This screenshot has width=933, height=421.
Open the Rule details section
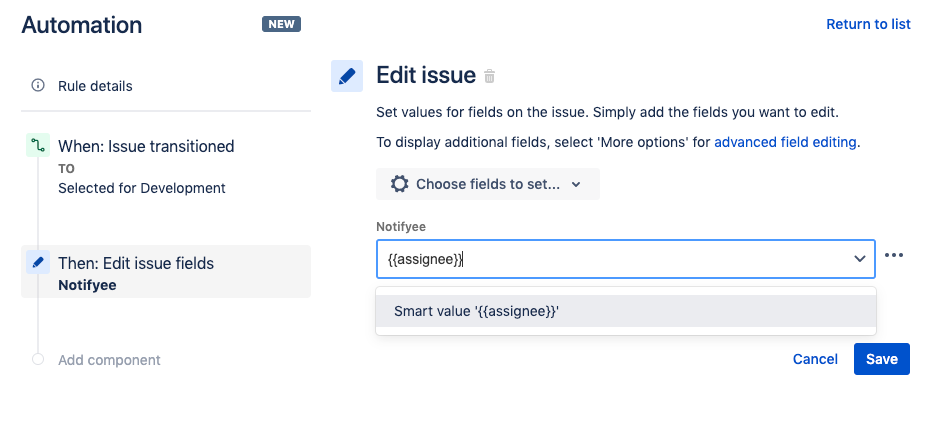pyautogui.click(x=95, y=86)
